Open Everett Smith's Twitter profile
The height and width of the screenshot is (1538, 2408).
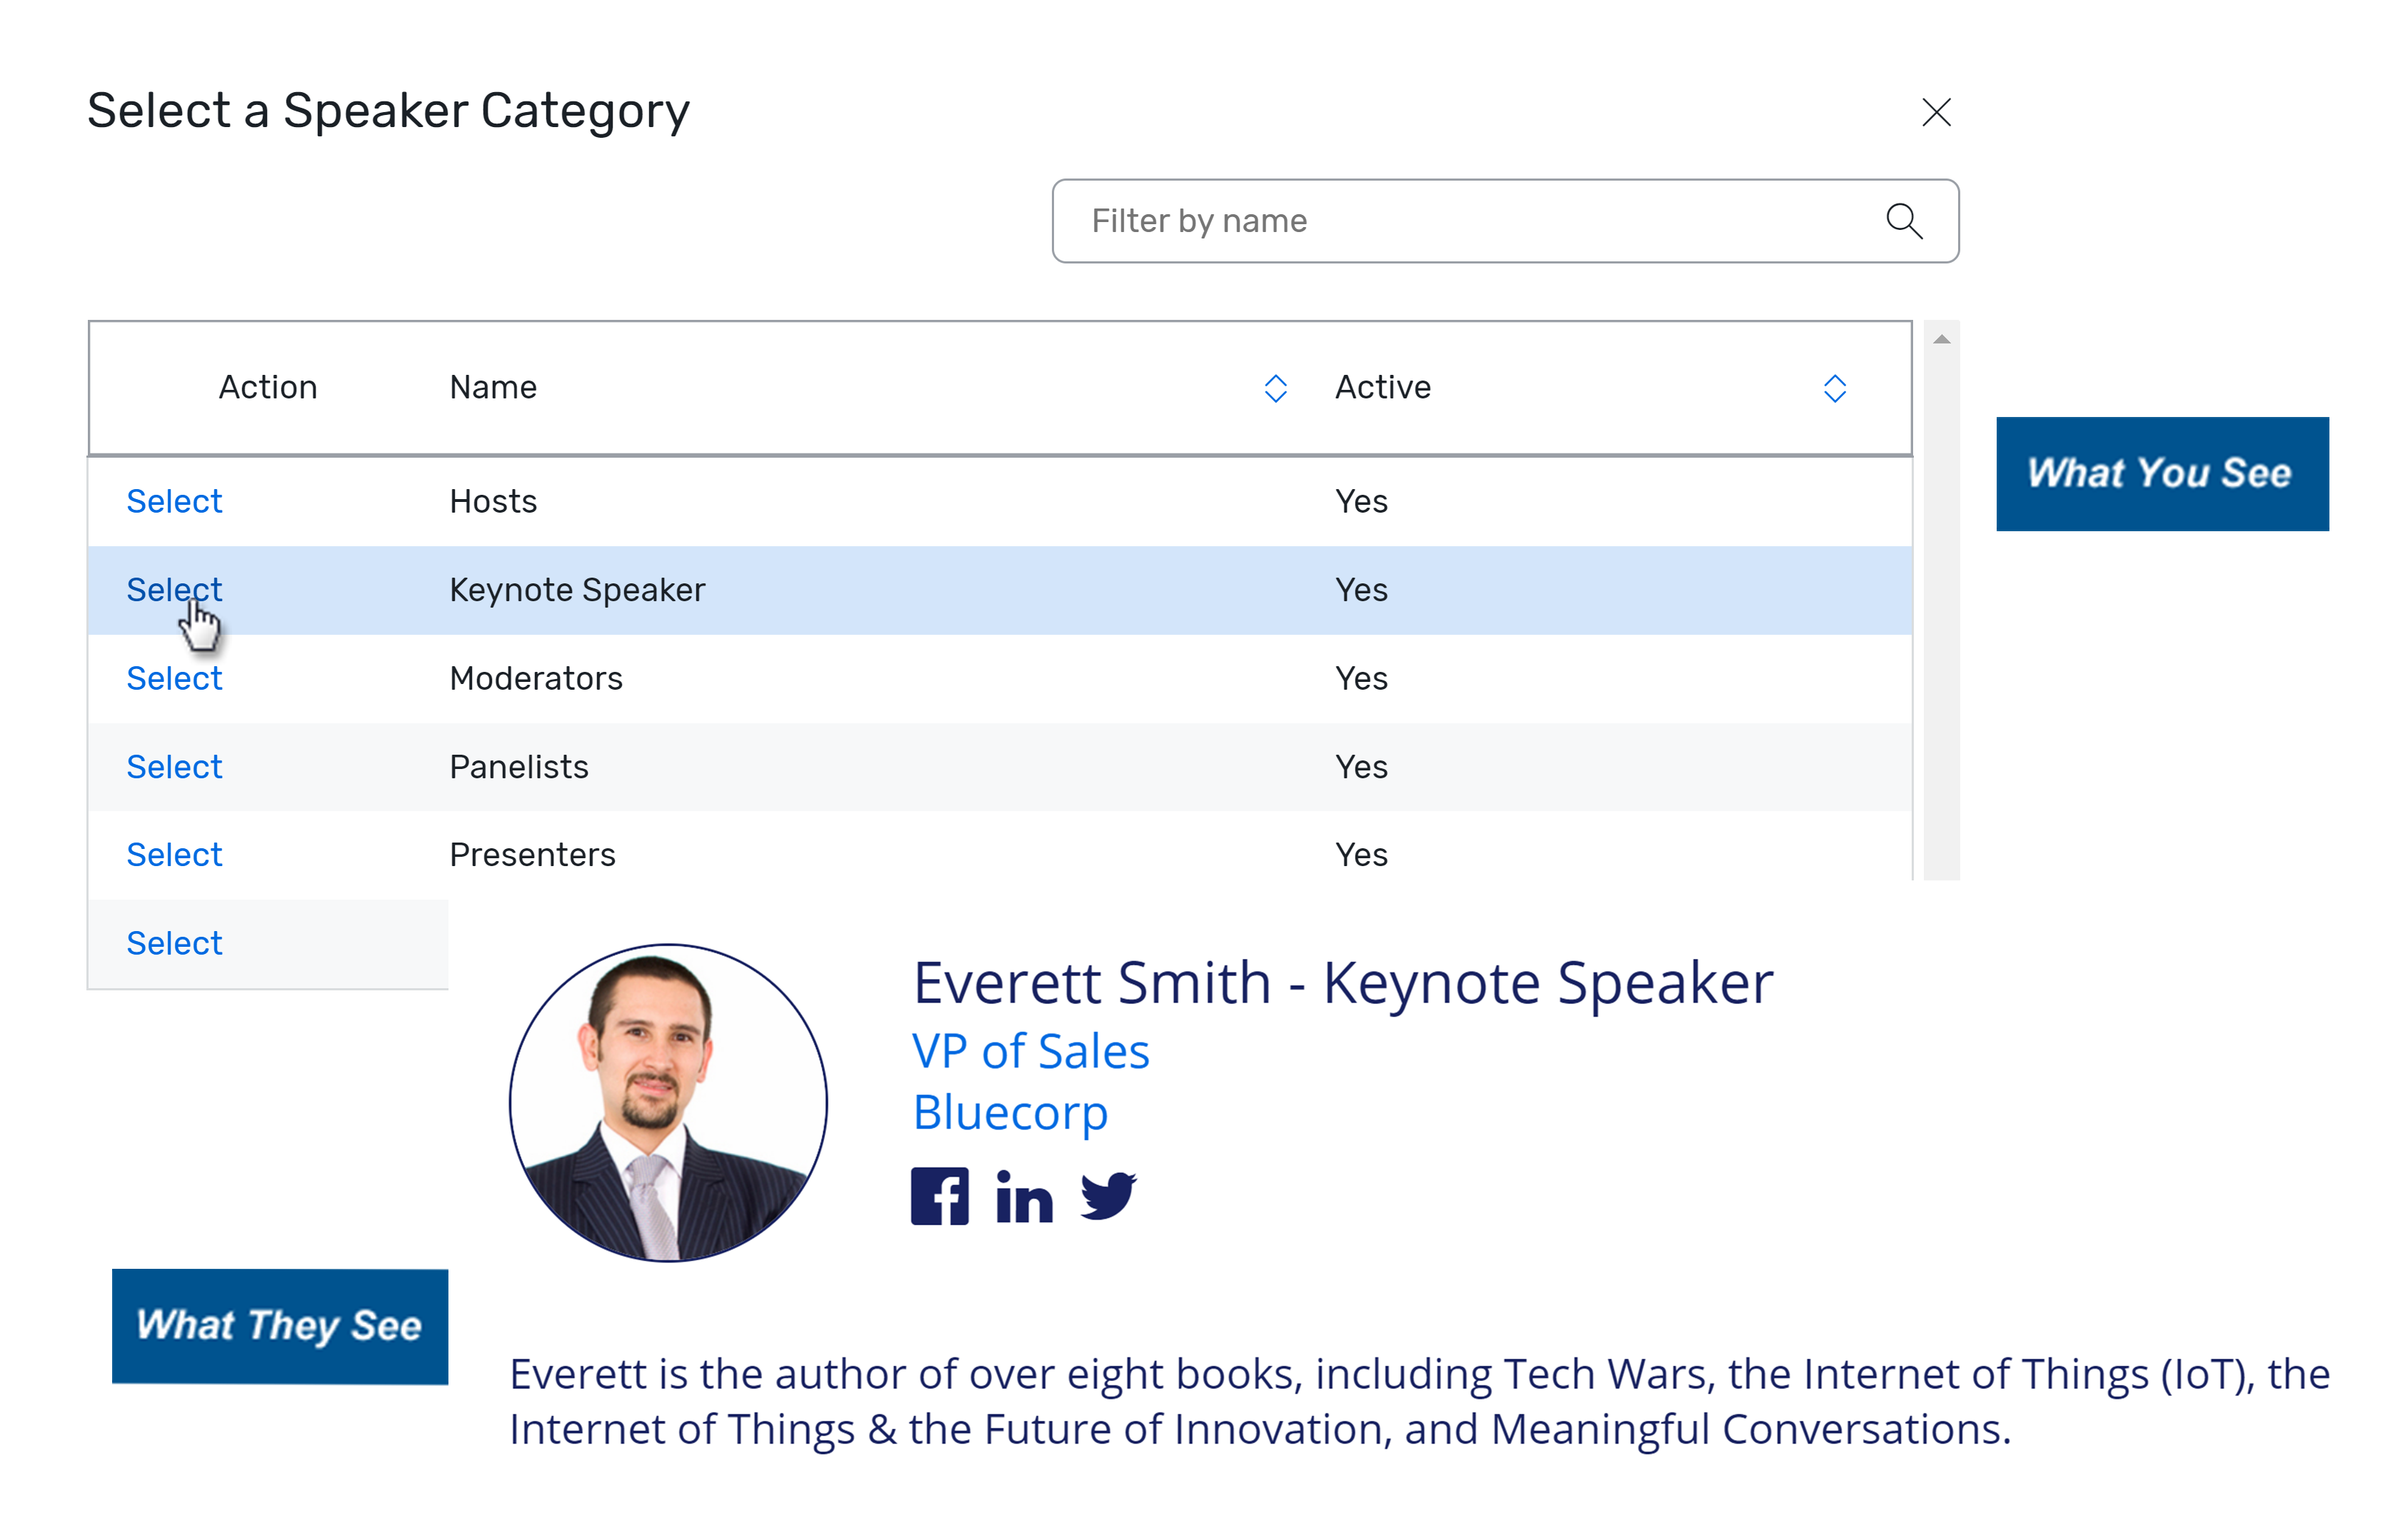coord(1108,1196)
